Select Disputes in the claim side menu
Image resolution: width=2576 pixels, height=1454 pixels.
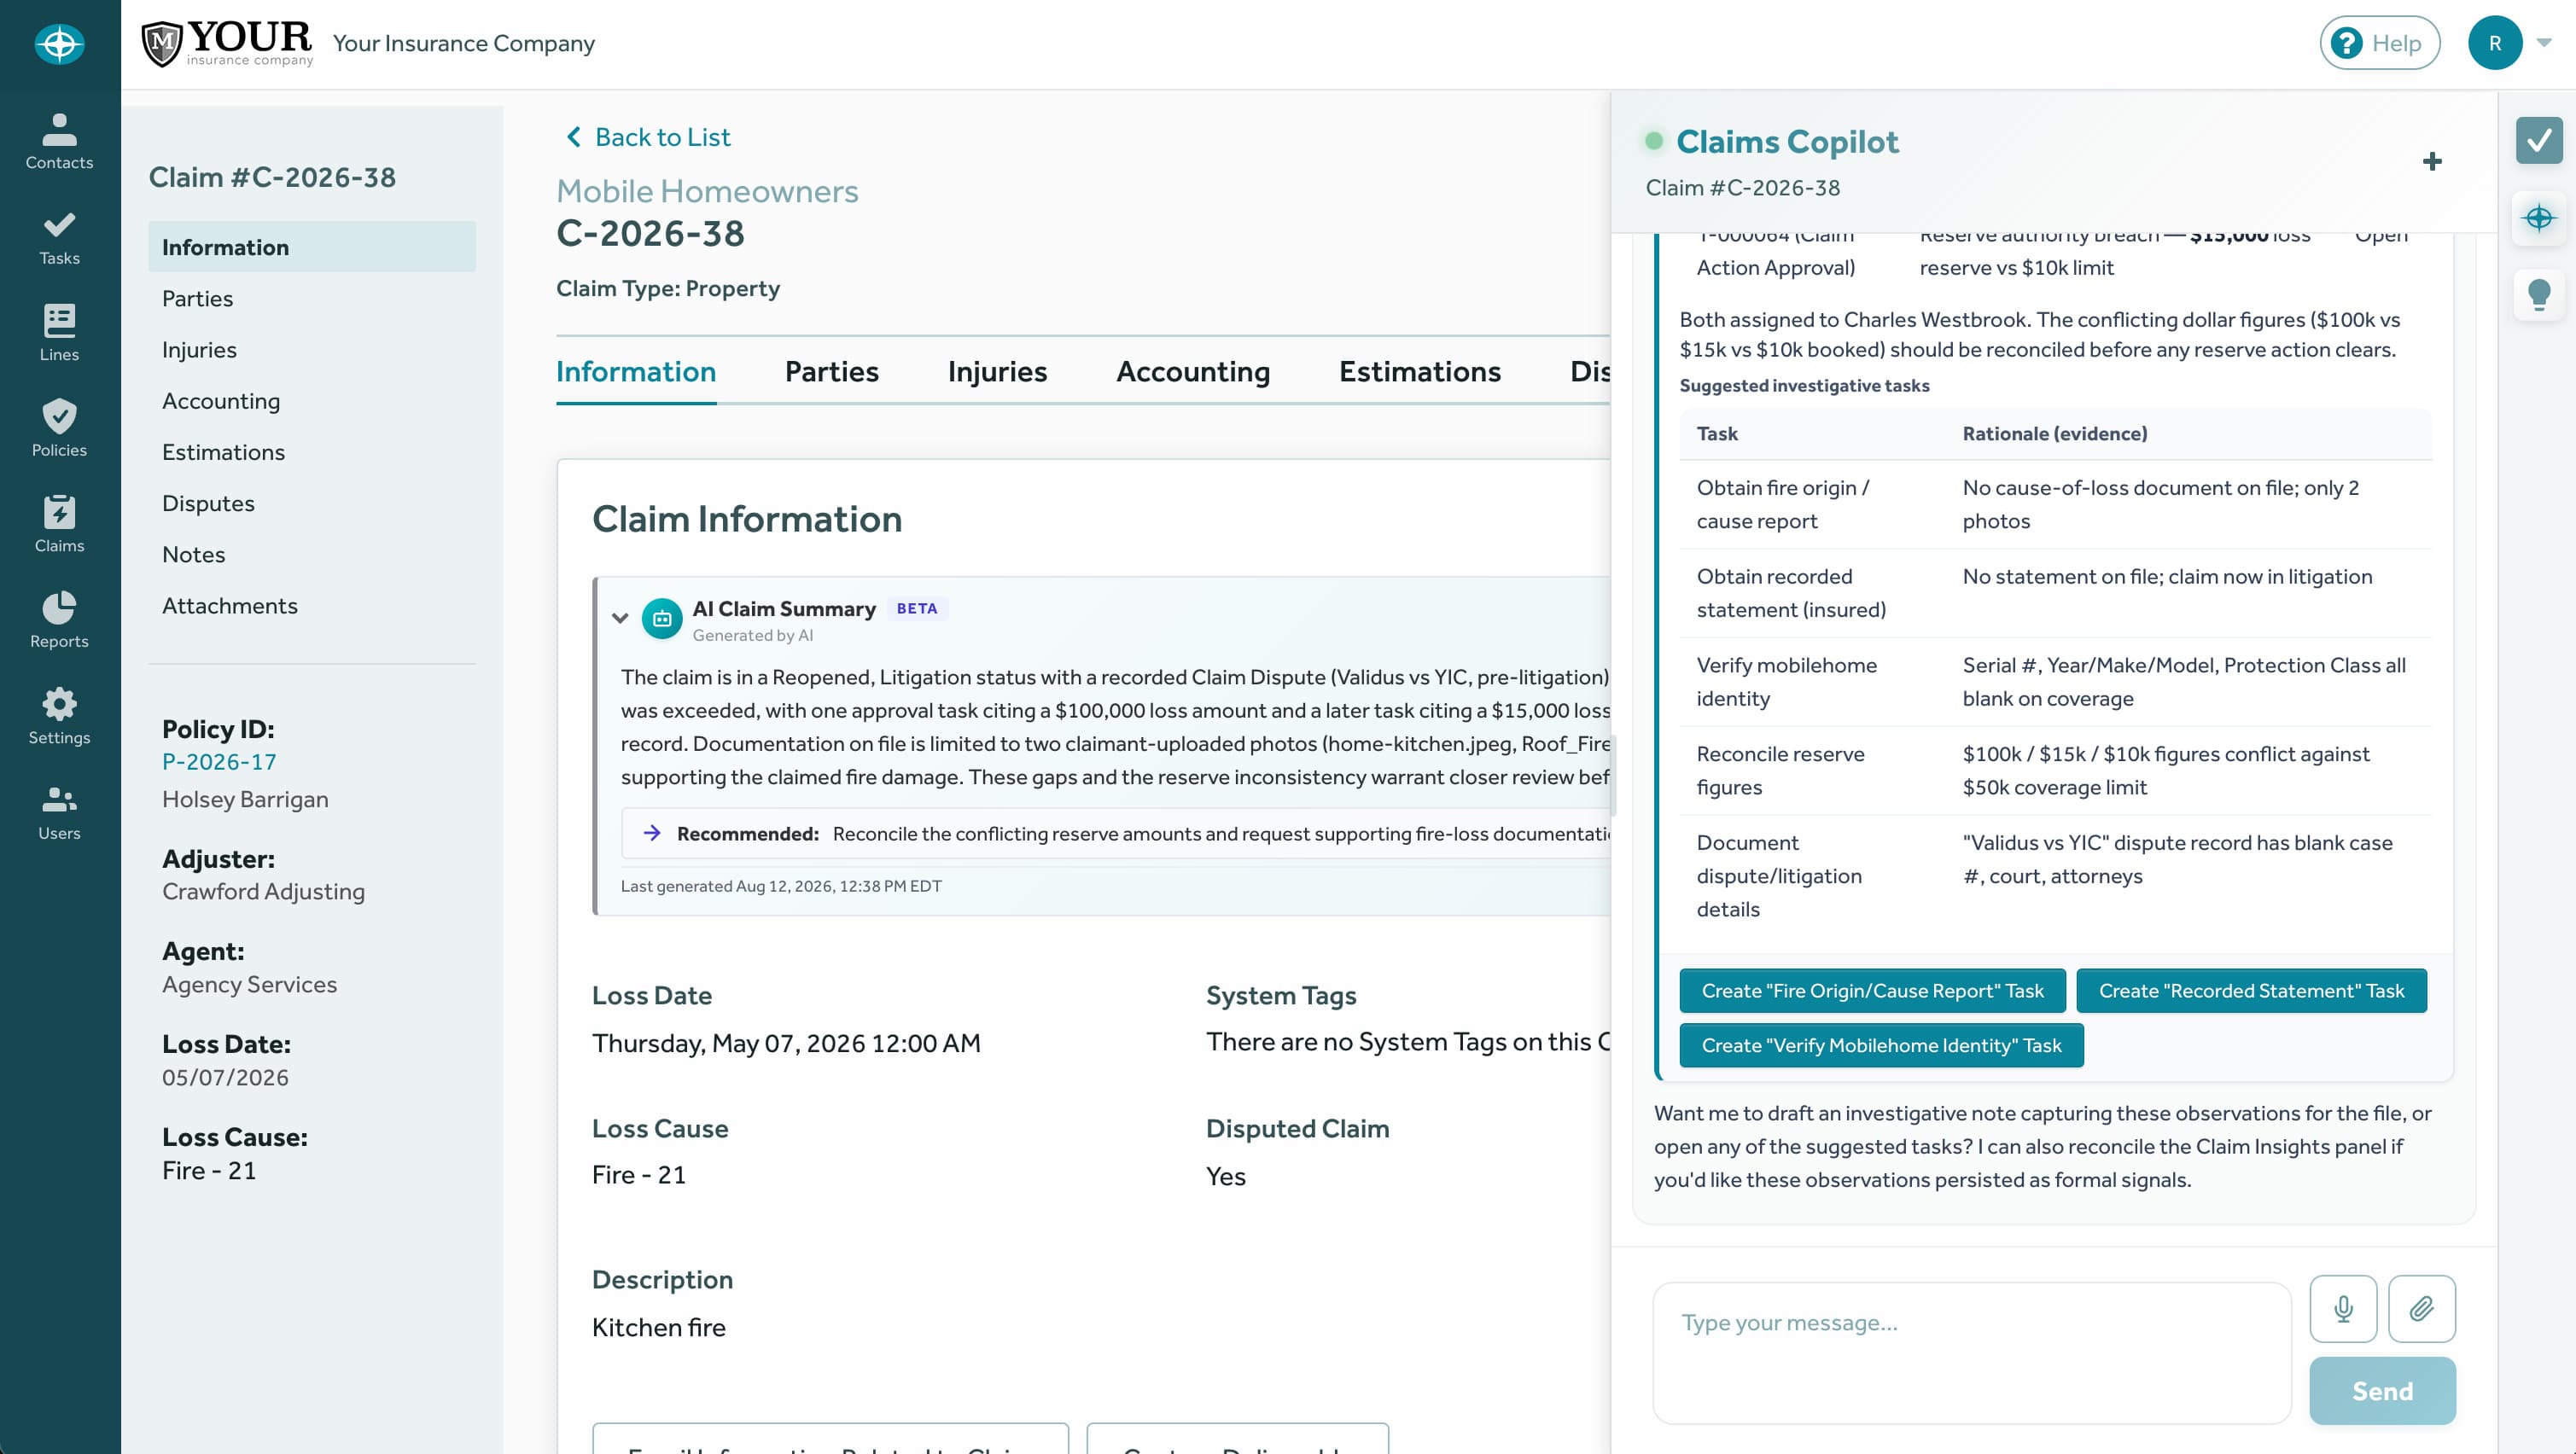coord(208,503)
